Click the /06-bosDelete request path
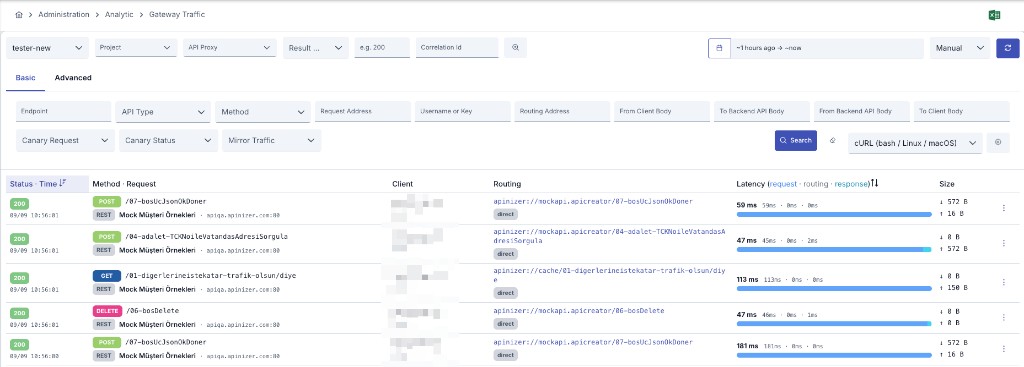This screenshot has height=367, width=1024. coord(152,311)
